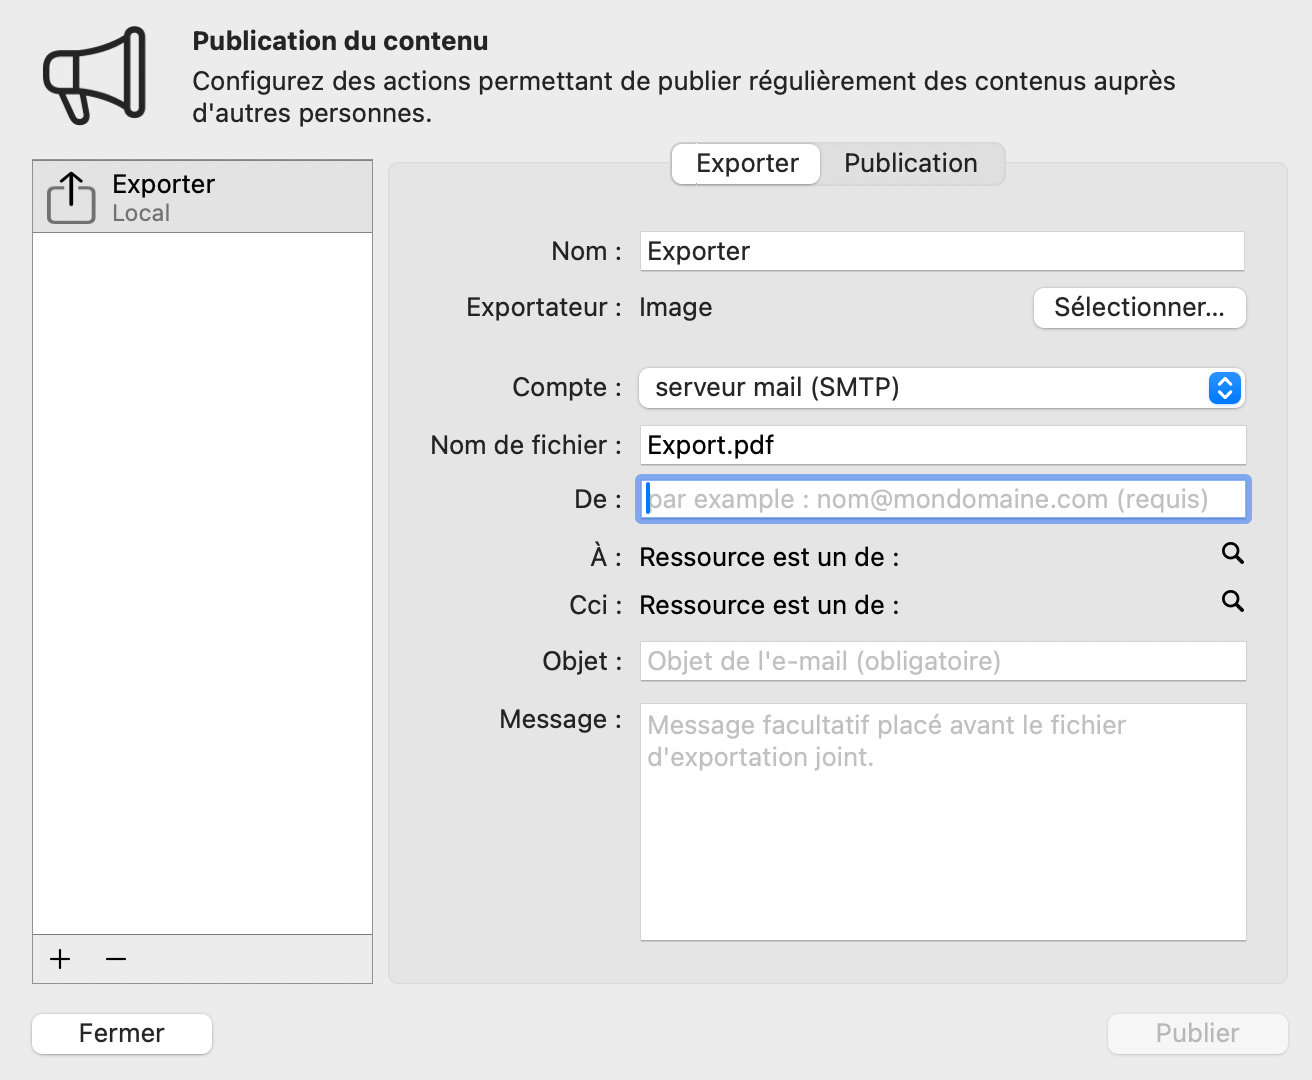This screenshot has height=1080, width=1312.
Task: Click the À recipient resource condition text
Action: 769,557
